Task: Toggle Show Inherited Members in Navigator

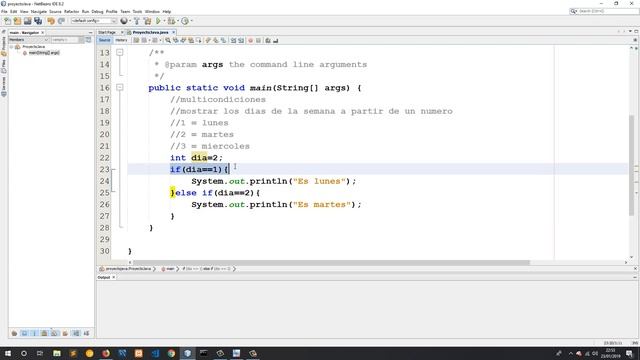Action: (x=14, y=333)
